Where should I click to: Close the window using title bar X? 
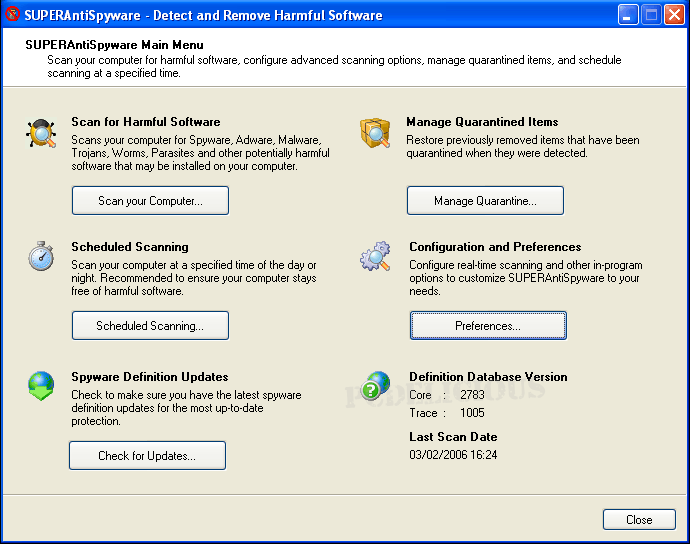pos(674,15)
